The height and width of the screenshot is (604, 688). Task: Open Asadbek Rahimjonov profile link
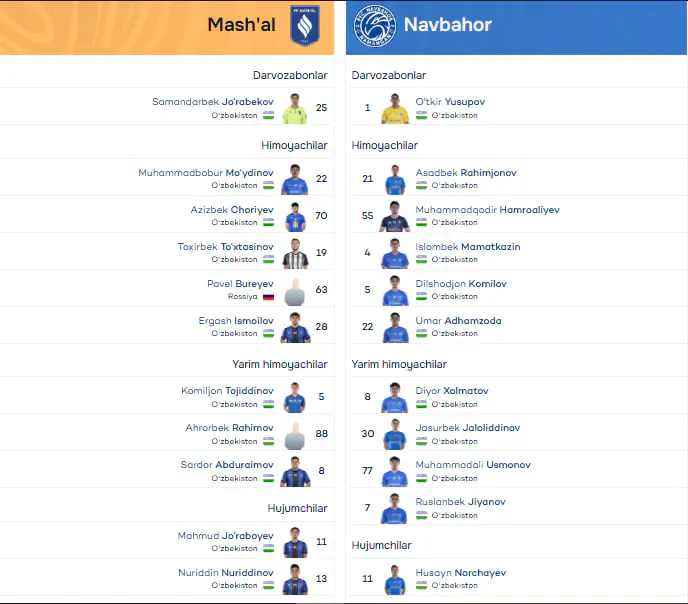pyautogui.click(x=466, y=173)
